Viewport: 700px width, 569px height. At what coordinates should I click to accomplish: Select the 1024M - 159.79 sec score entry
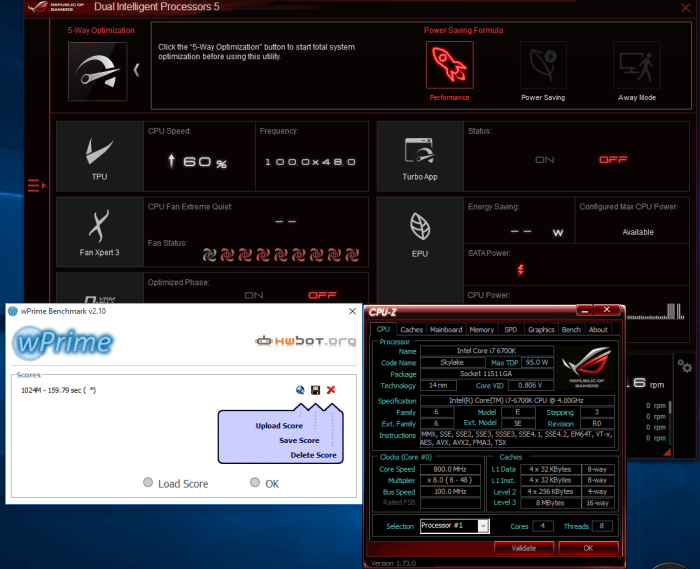tap(58, 390)
